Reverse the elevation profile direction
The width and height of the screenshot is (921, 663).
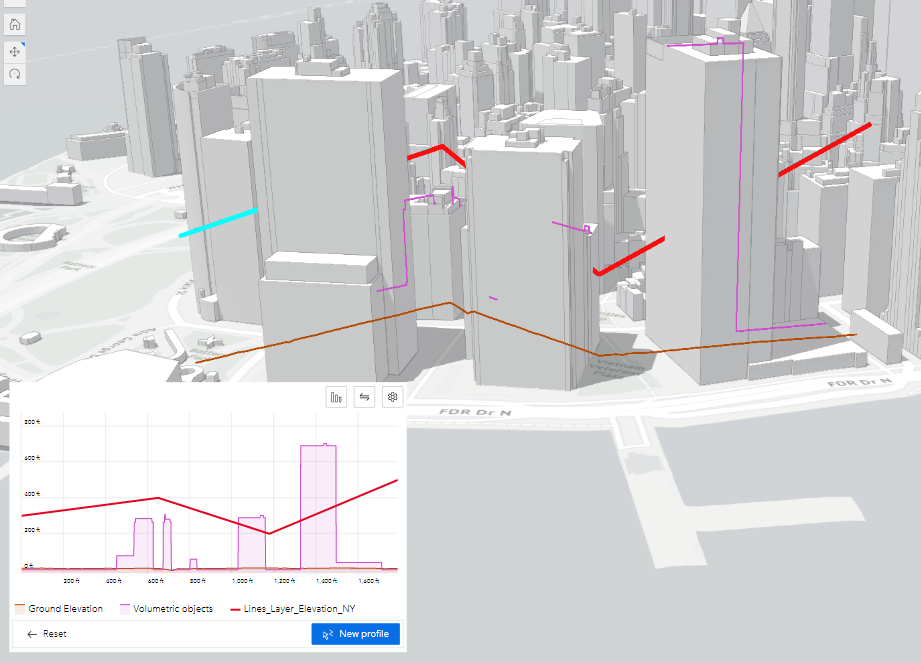coord(364,397)
